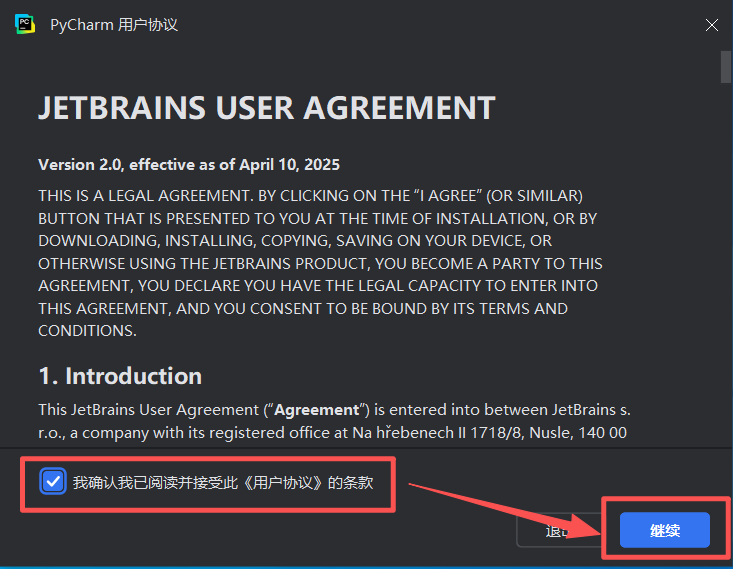Click the 'Version 2.0, effective as of April 10, 2025' line
Screen dimensions: 733x569
point(189,165)
